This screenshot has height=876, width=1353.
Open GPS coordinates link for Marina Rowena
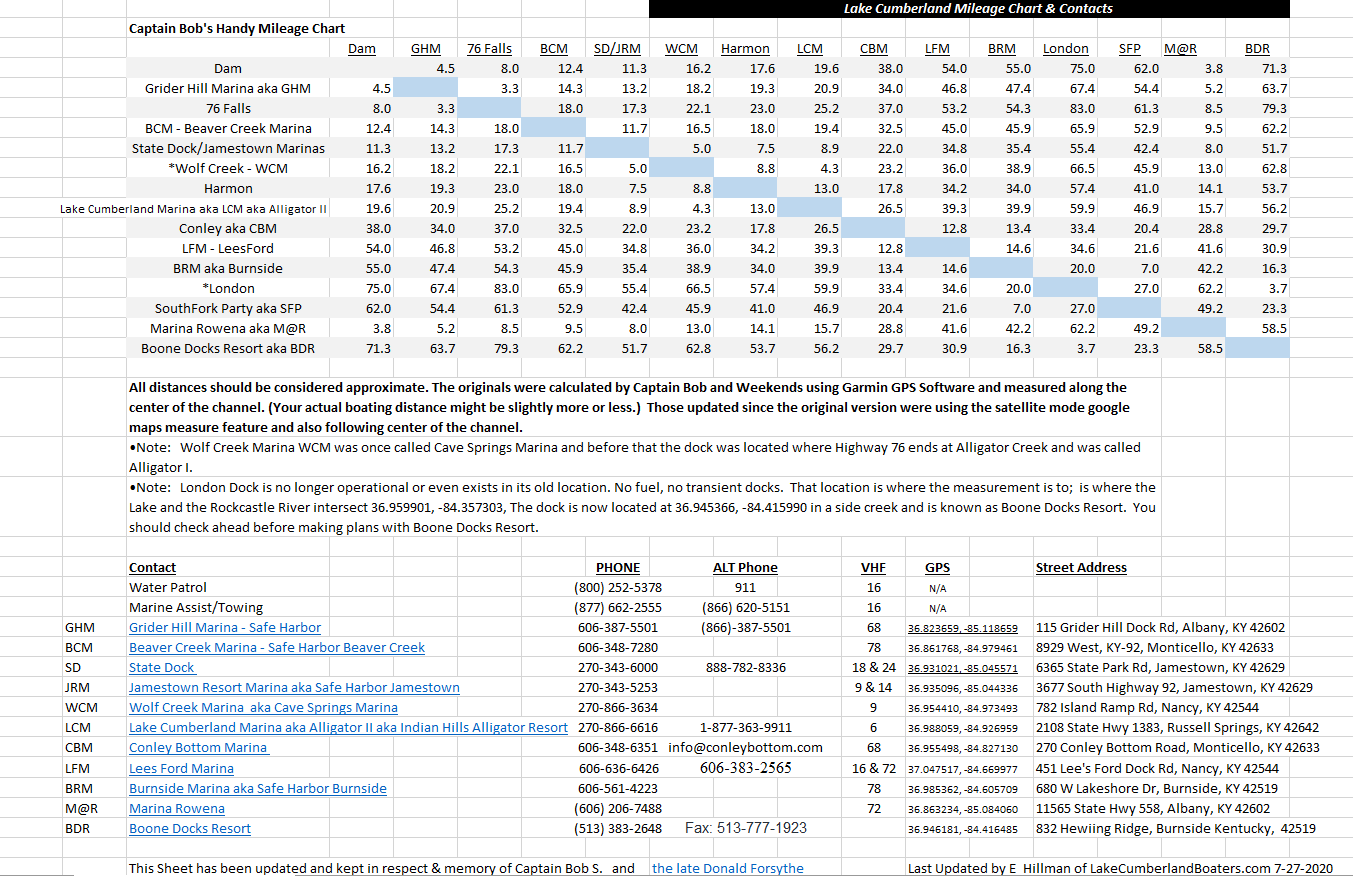[x=963, y=809]
